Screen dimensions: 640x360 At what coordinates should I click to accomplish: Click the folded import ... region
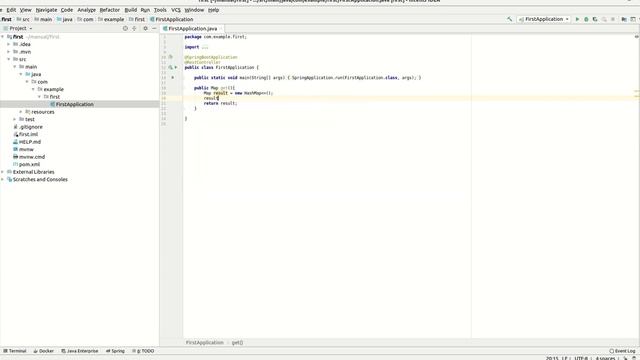(204, 47)
